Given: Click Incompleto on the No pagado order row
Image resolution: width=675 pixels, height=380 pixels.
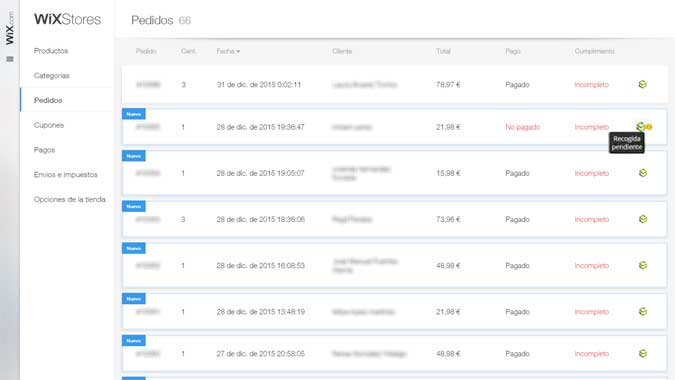Looking at the screenshot, I should [x=591, y=127].
